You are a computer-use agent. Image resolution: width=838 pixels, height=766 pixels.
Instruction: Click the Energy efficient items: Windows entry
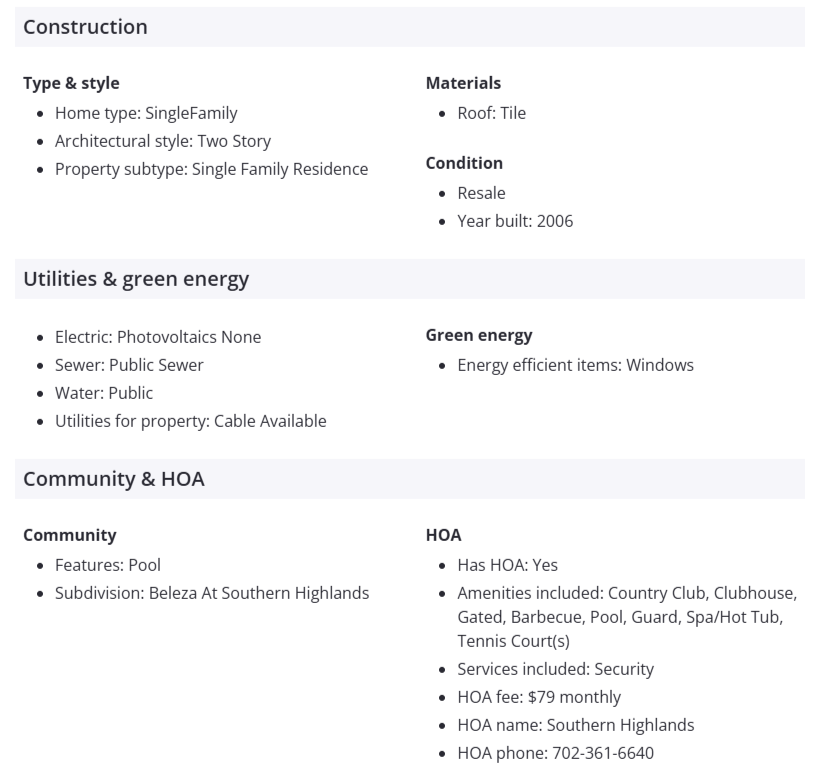point(575,365)
